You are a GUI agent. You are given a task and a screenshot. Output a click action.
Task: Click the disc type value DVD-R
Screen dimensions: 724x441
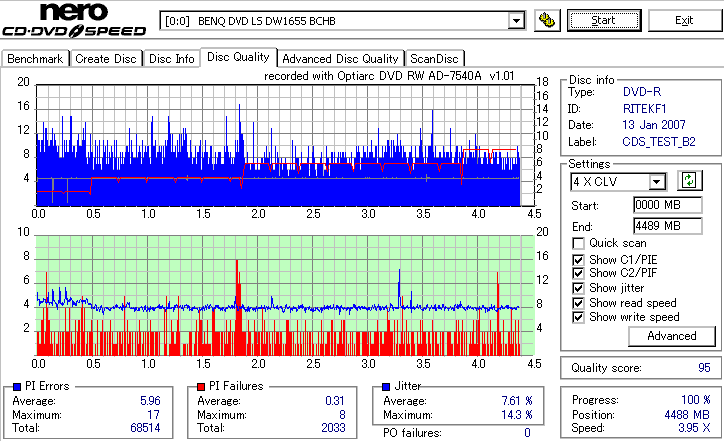642,92
